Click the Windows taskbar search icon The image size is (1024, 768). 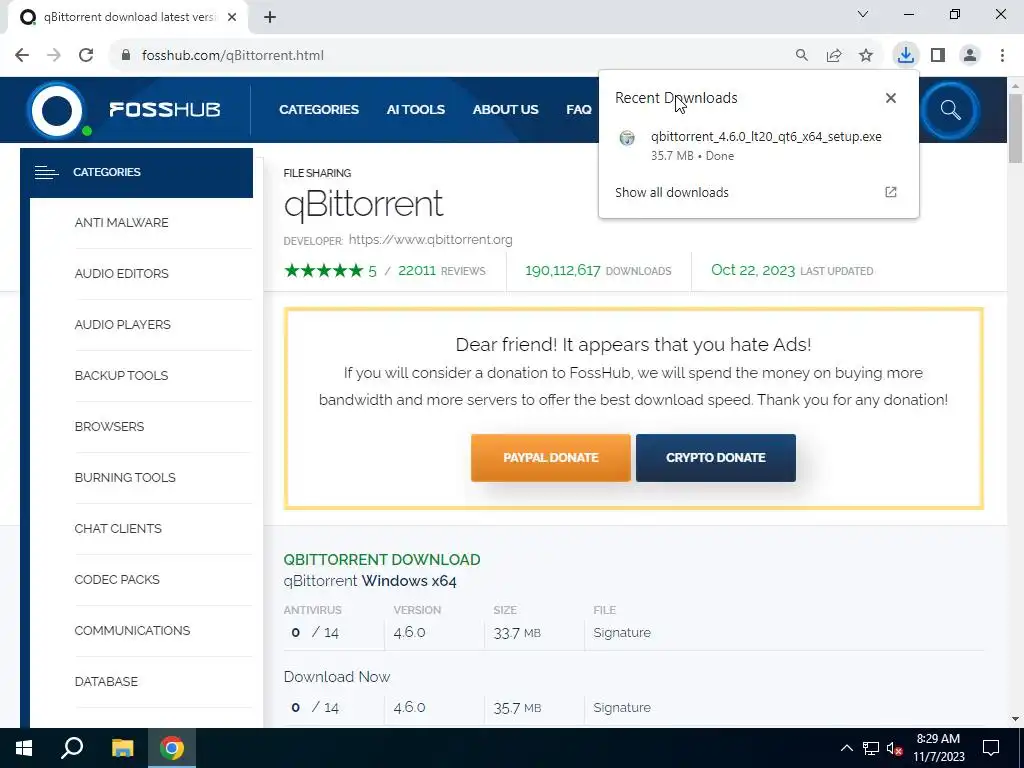(72, 748)
